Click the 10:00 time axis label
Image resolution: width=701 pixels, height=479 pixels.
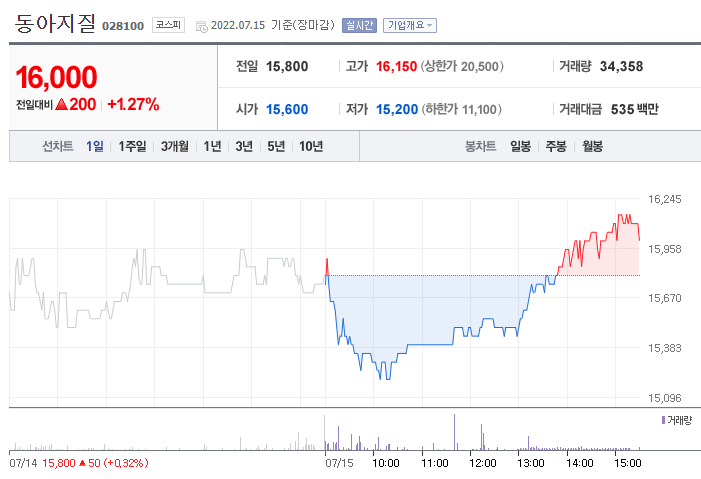(x=386, y=463)
